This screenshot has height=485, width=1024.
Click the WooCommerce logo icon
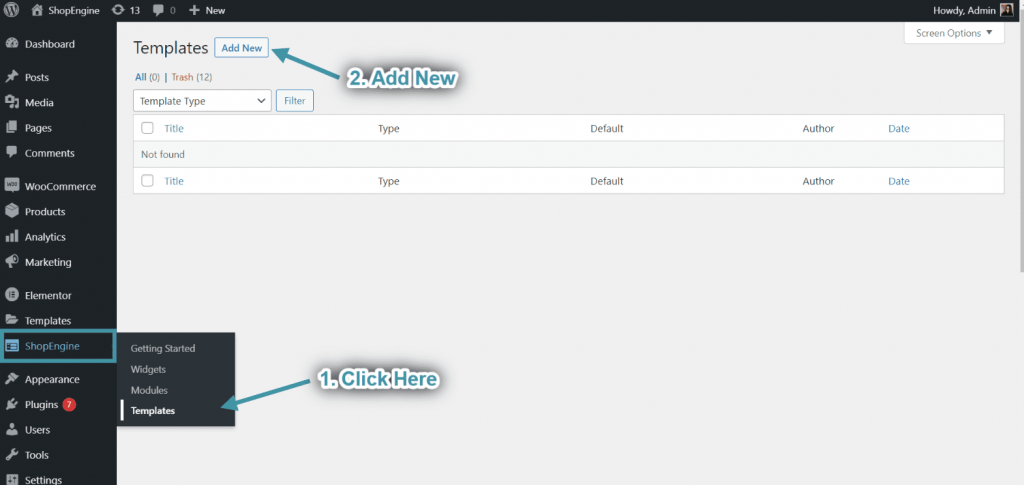(x=12, y=186)
